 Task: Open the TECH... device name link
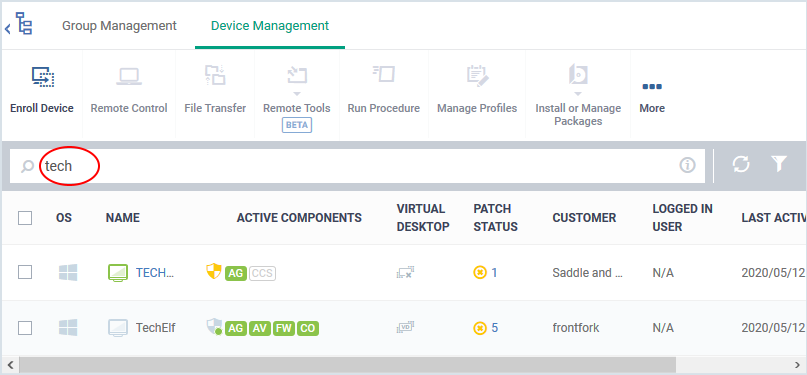coord(155,273)
